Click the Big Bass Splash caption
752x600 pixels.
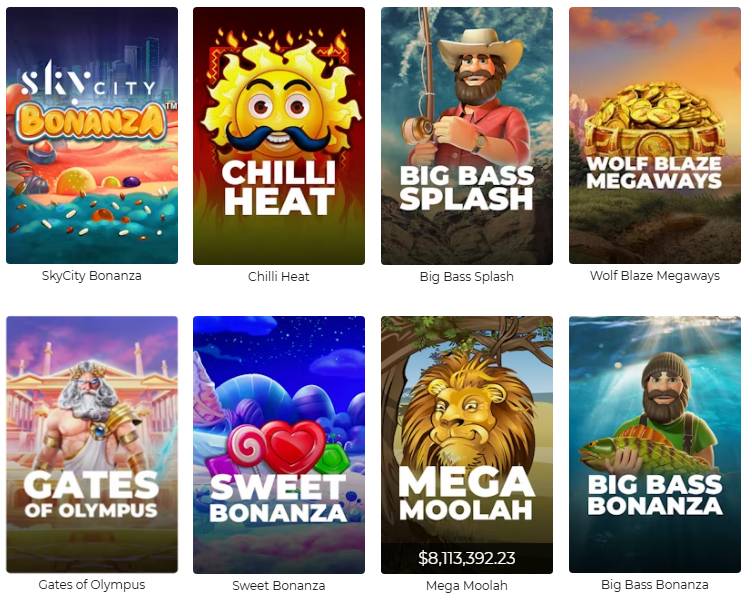click(467, 276)
